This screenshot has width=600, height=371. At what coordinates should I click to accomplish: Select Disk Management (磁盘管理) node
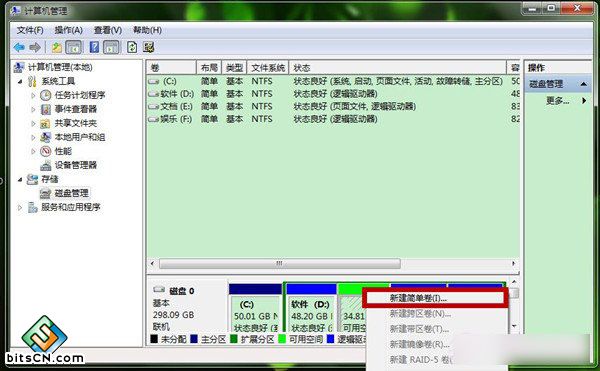pos(72,193)
